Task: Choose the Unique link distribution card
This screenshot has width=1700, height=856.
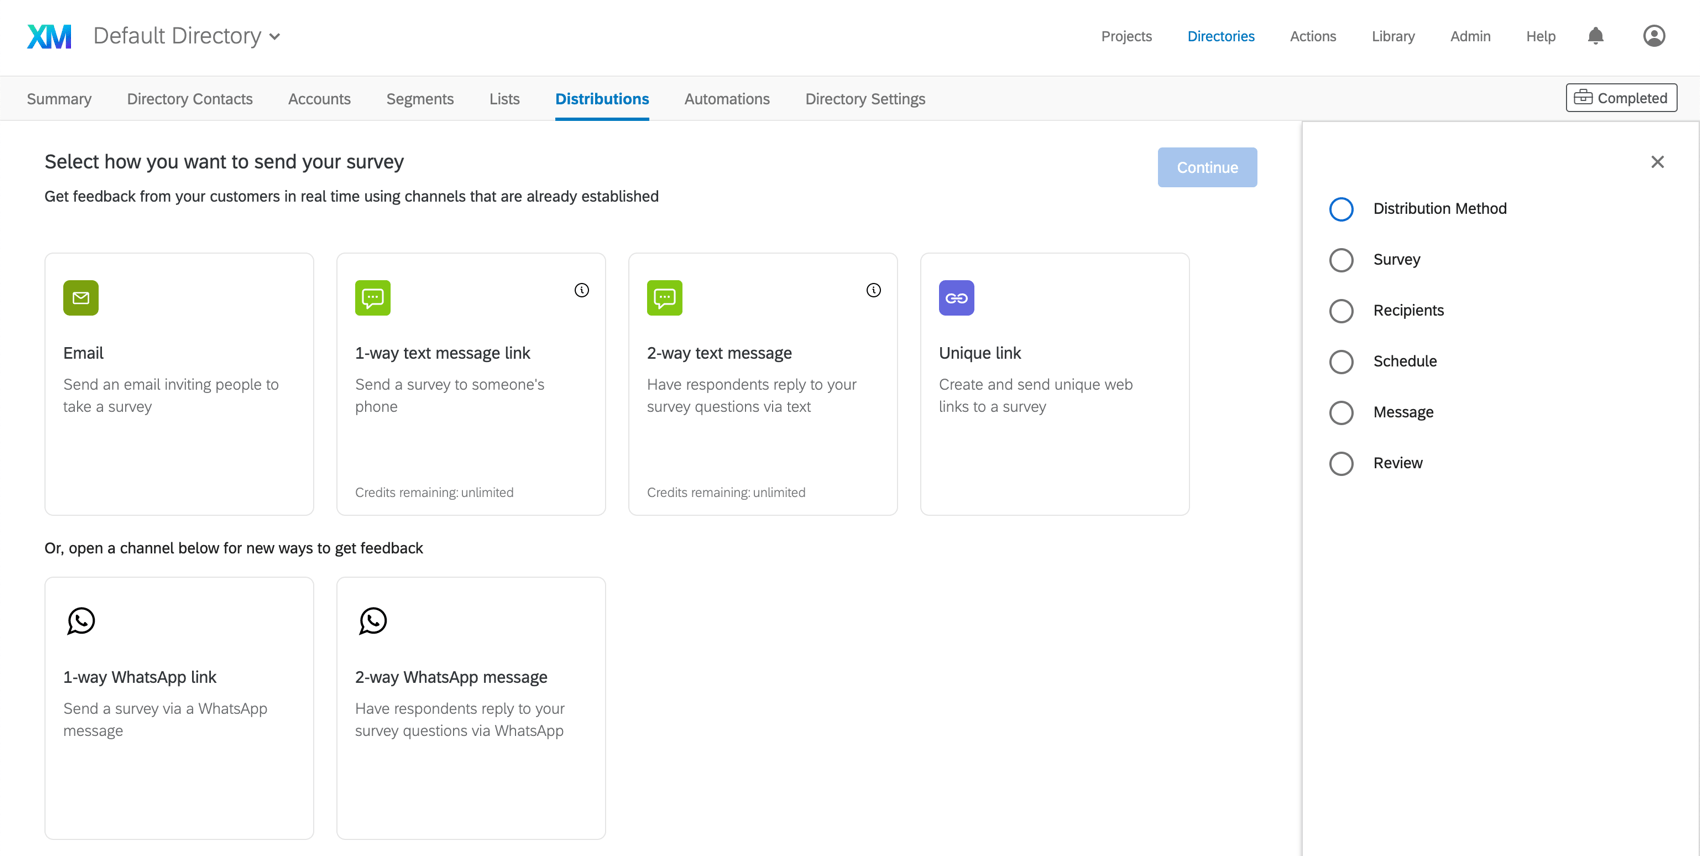Action: coord(1055,384)
